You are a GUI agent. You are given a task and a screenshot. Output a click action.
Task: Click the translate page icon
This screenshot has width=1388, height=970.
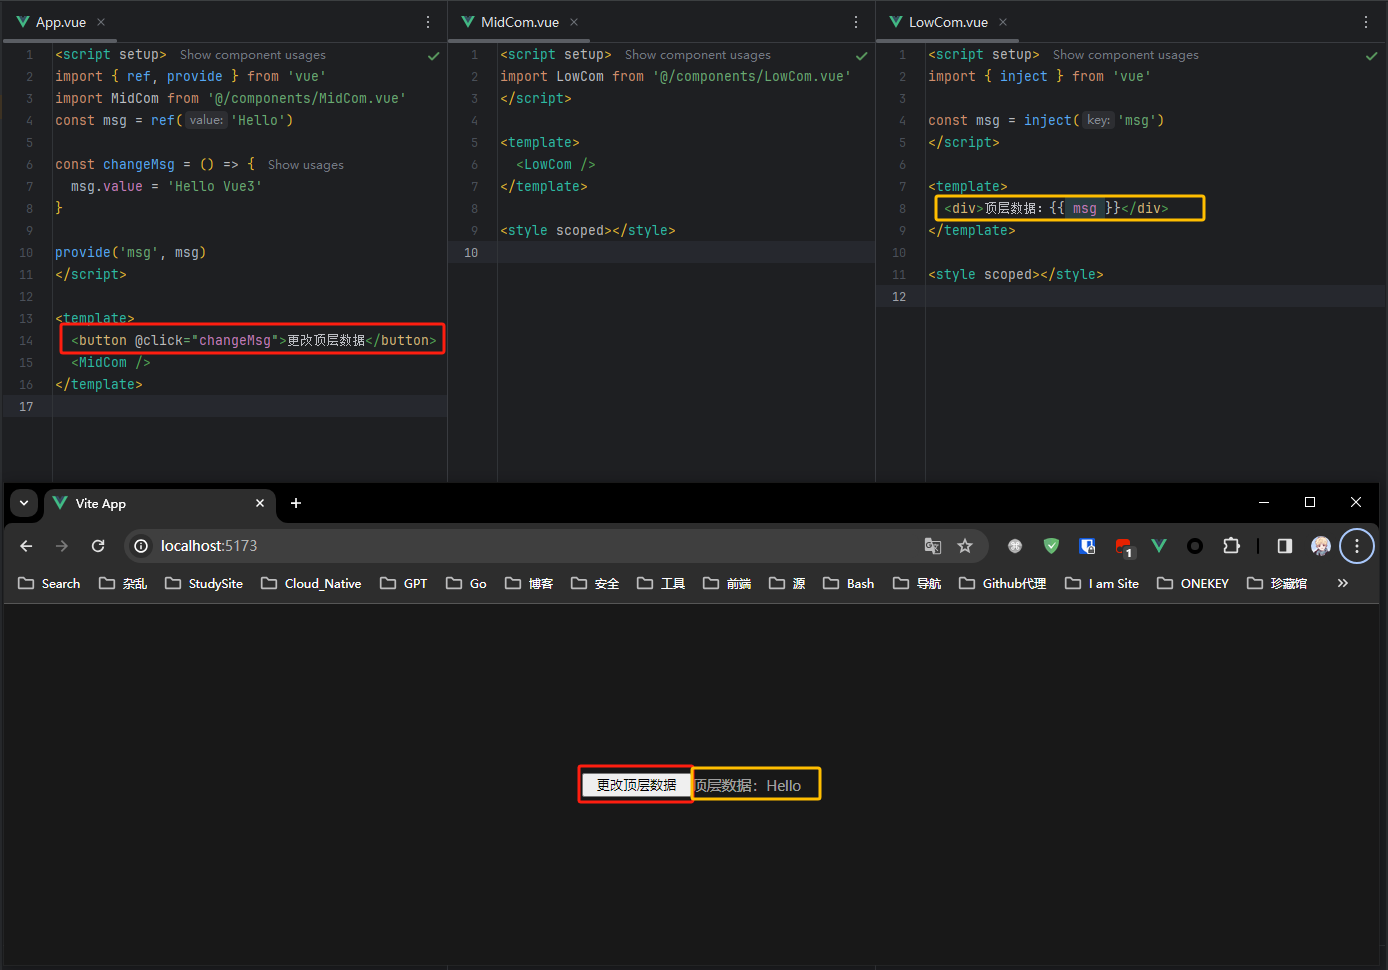pos(933,546)
